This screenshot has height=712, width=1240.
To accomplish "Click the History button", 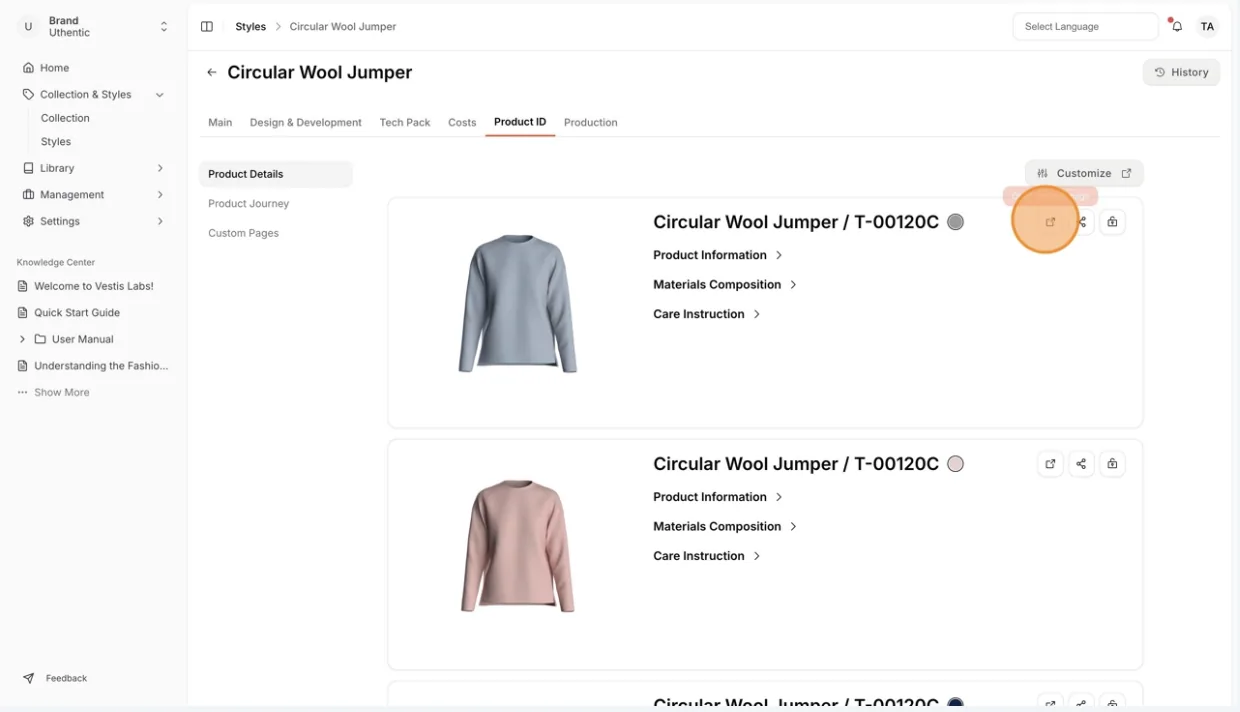I will (x=1181, y=72).
